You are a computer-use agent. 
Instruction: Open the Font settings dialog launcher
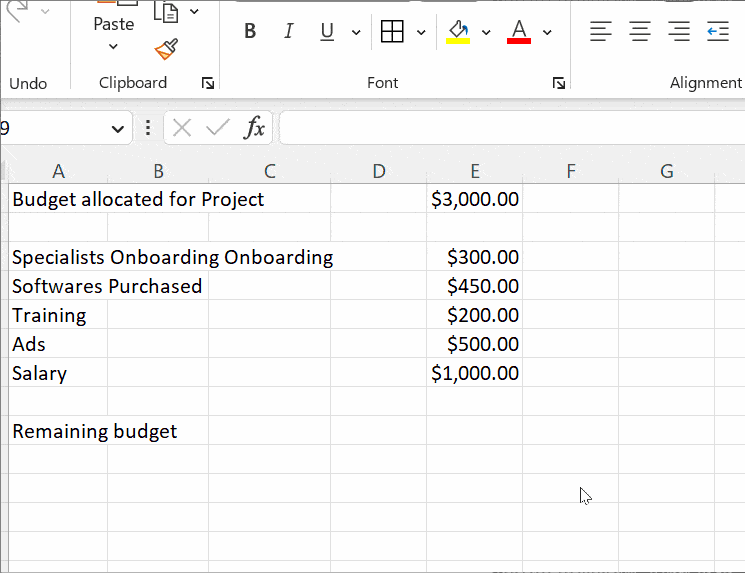[559, 84]
